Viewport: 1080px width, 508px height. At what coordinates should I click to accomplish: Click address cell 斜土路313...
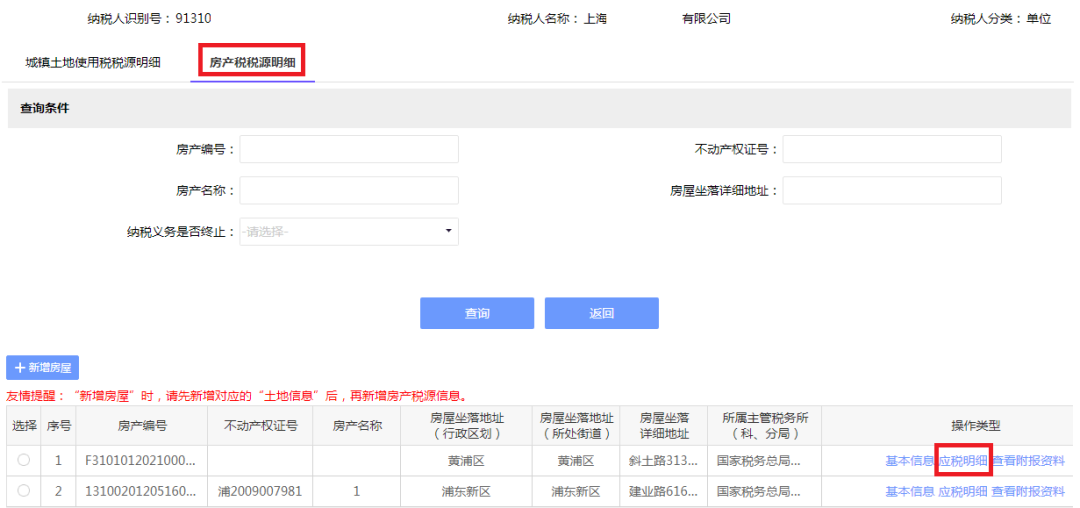663,461
